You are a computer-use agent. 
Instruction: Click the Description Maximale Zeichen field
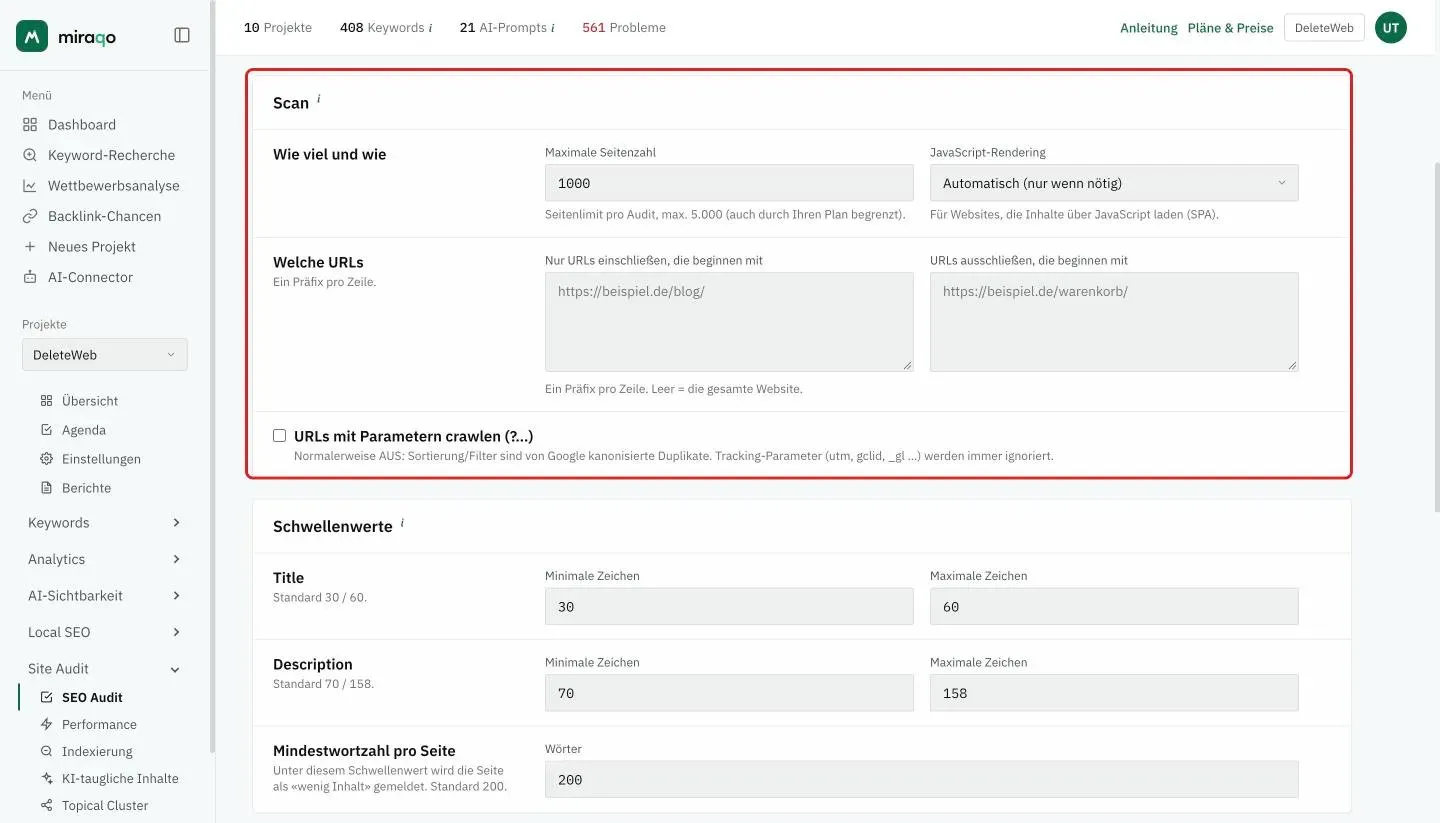click(x=1114, y=693)
